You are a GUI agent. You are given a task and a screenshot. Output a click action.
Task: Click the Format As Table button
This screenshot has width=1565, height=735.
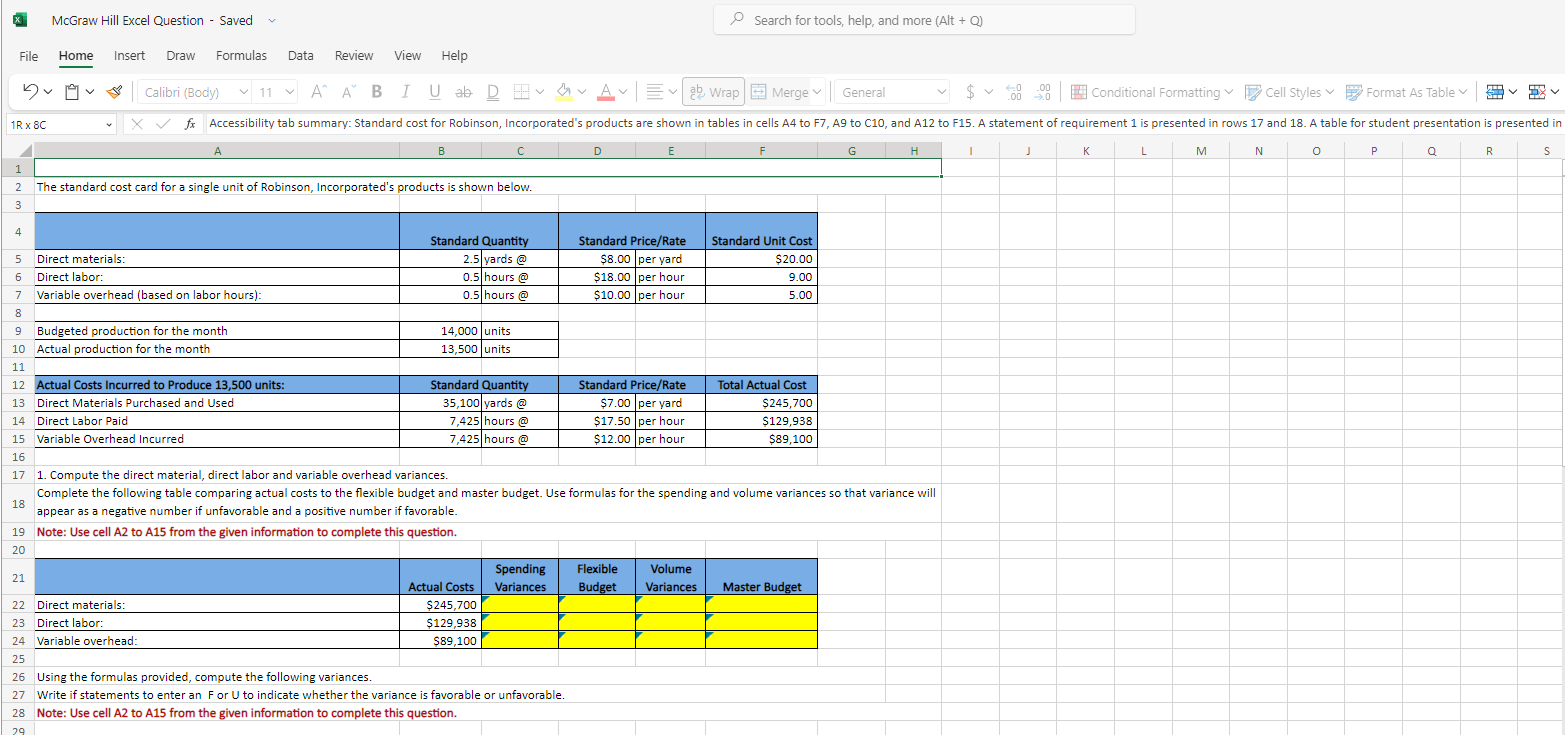coord(1406,91)
